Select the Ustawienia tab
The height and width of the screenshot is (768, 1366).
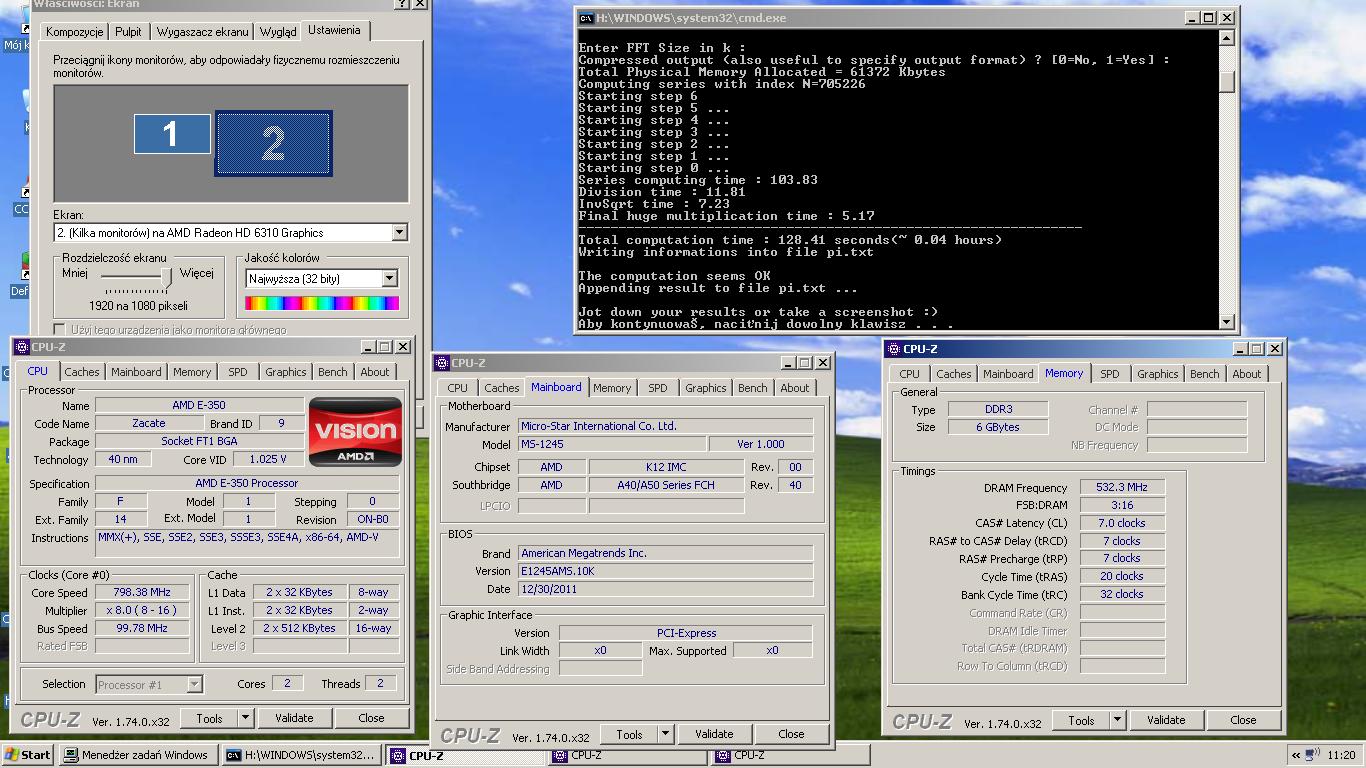coord(335,30)
